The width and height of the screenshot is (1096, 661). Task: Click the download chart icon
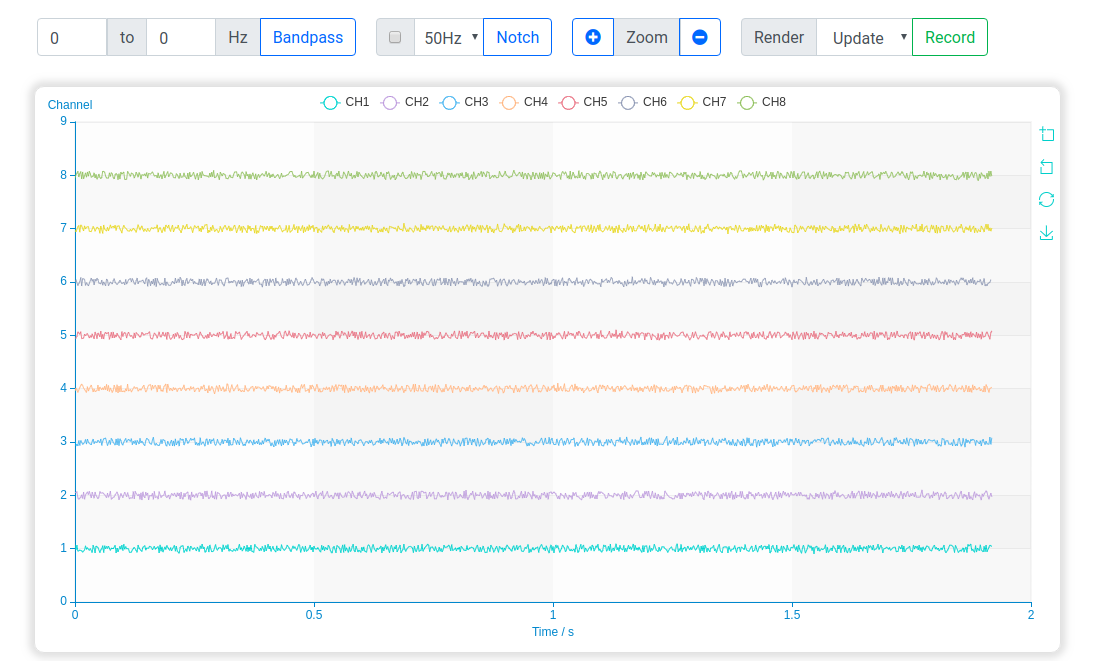[1046, 232]
